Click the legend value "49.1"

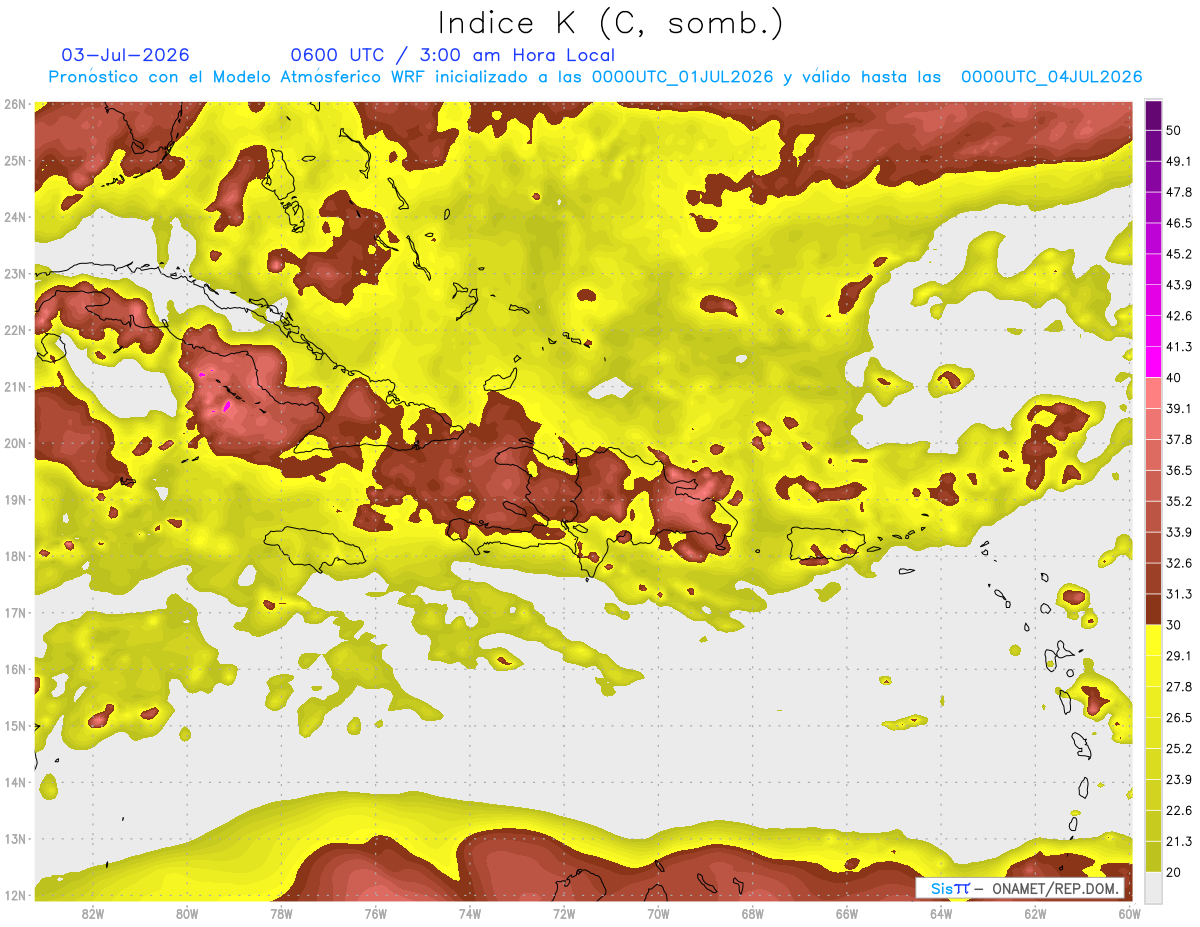point(1179,161)
